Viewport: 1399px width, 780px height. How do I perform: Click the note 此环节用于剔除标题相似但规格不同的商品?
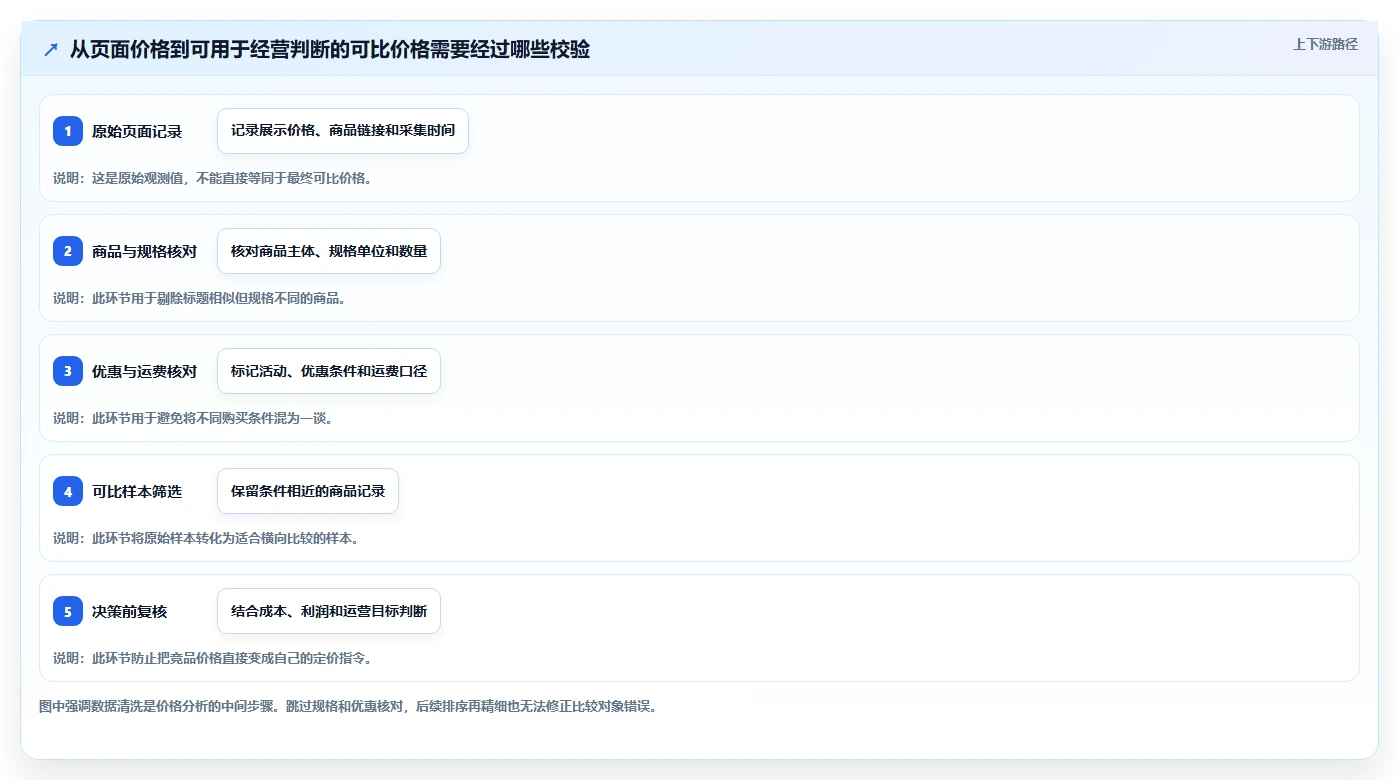[199, 298]
